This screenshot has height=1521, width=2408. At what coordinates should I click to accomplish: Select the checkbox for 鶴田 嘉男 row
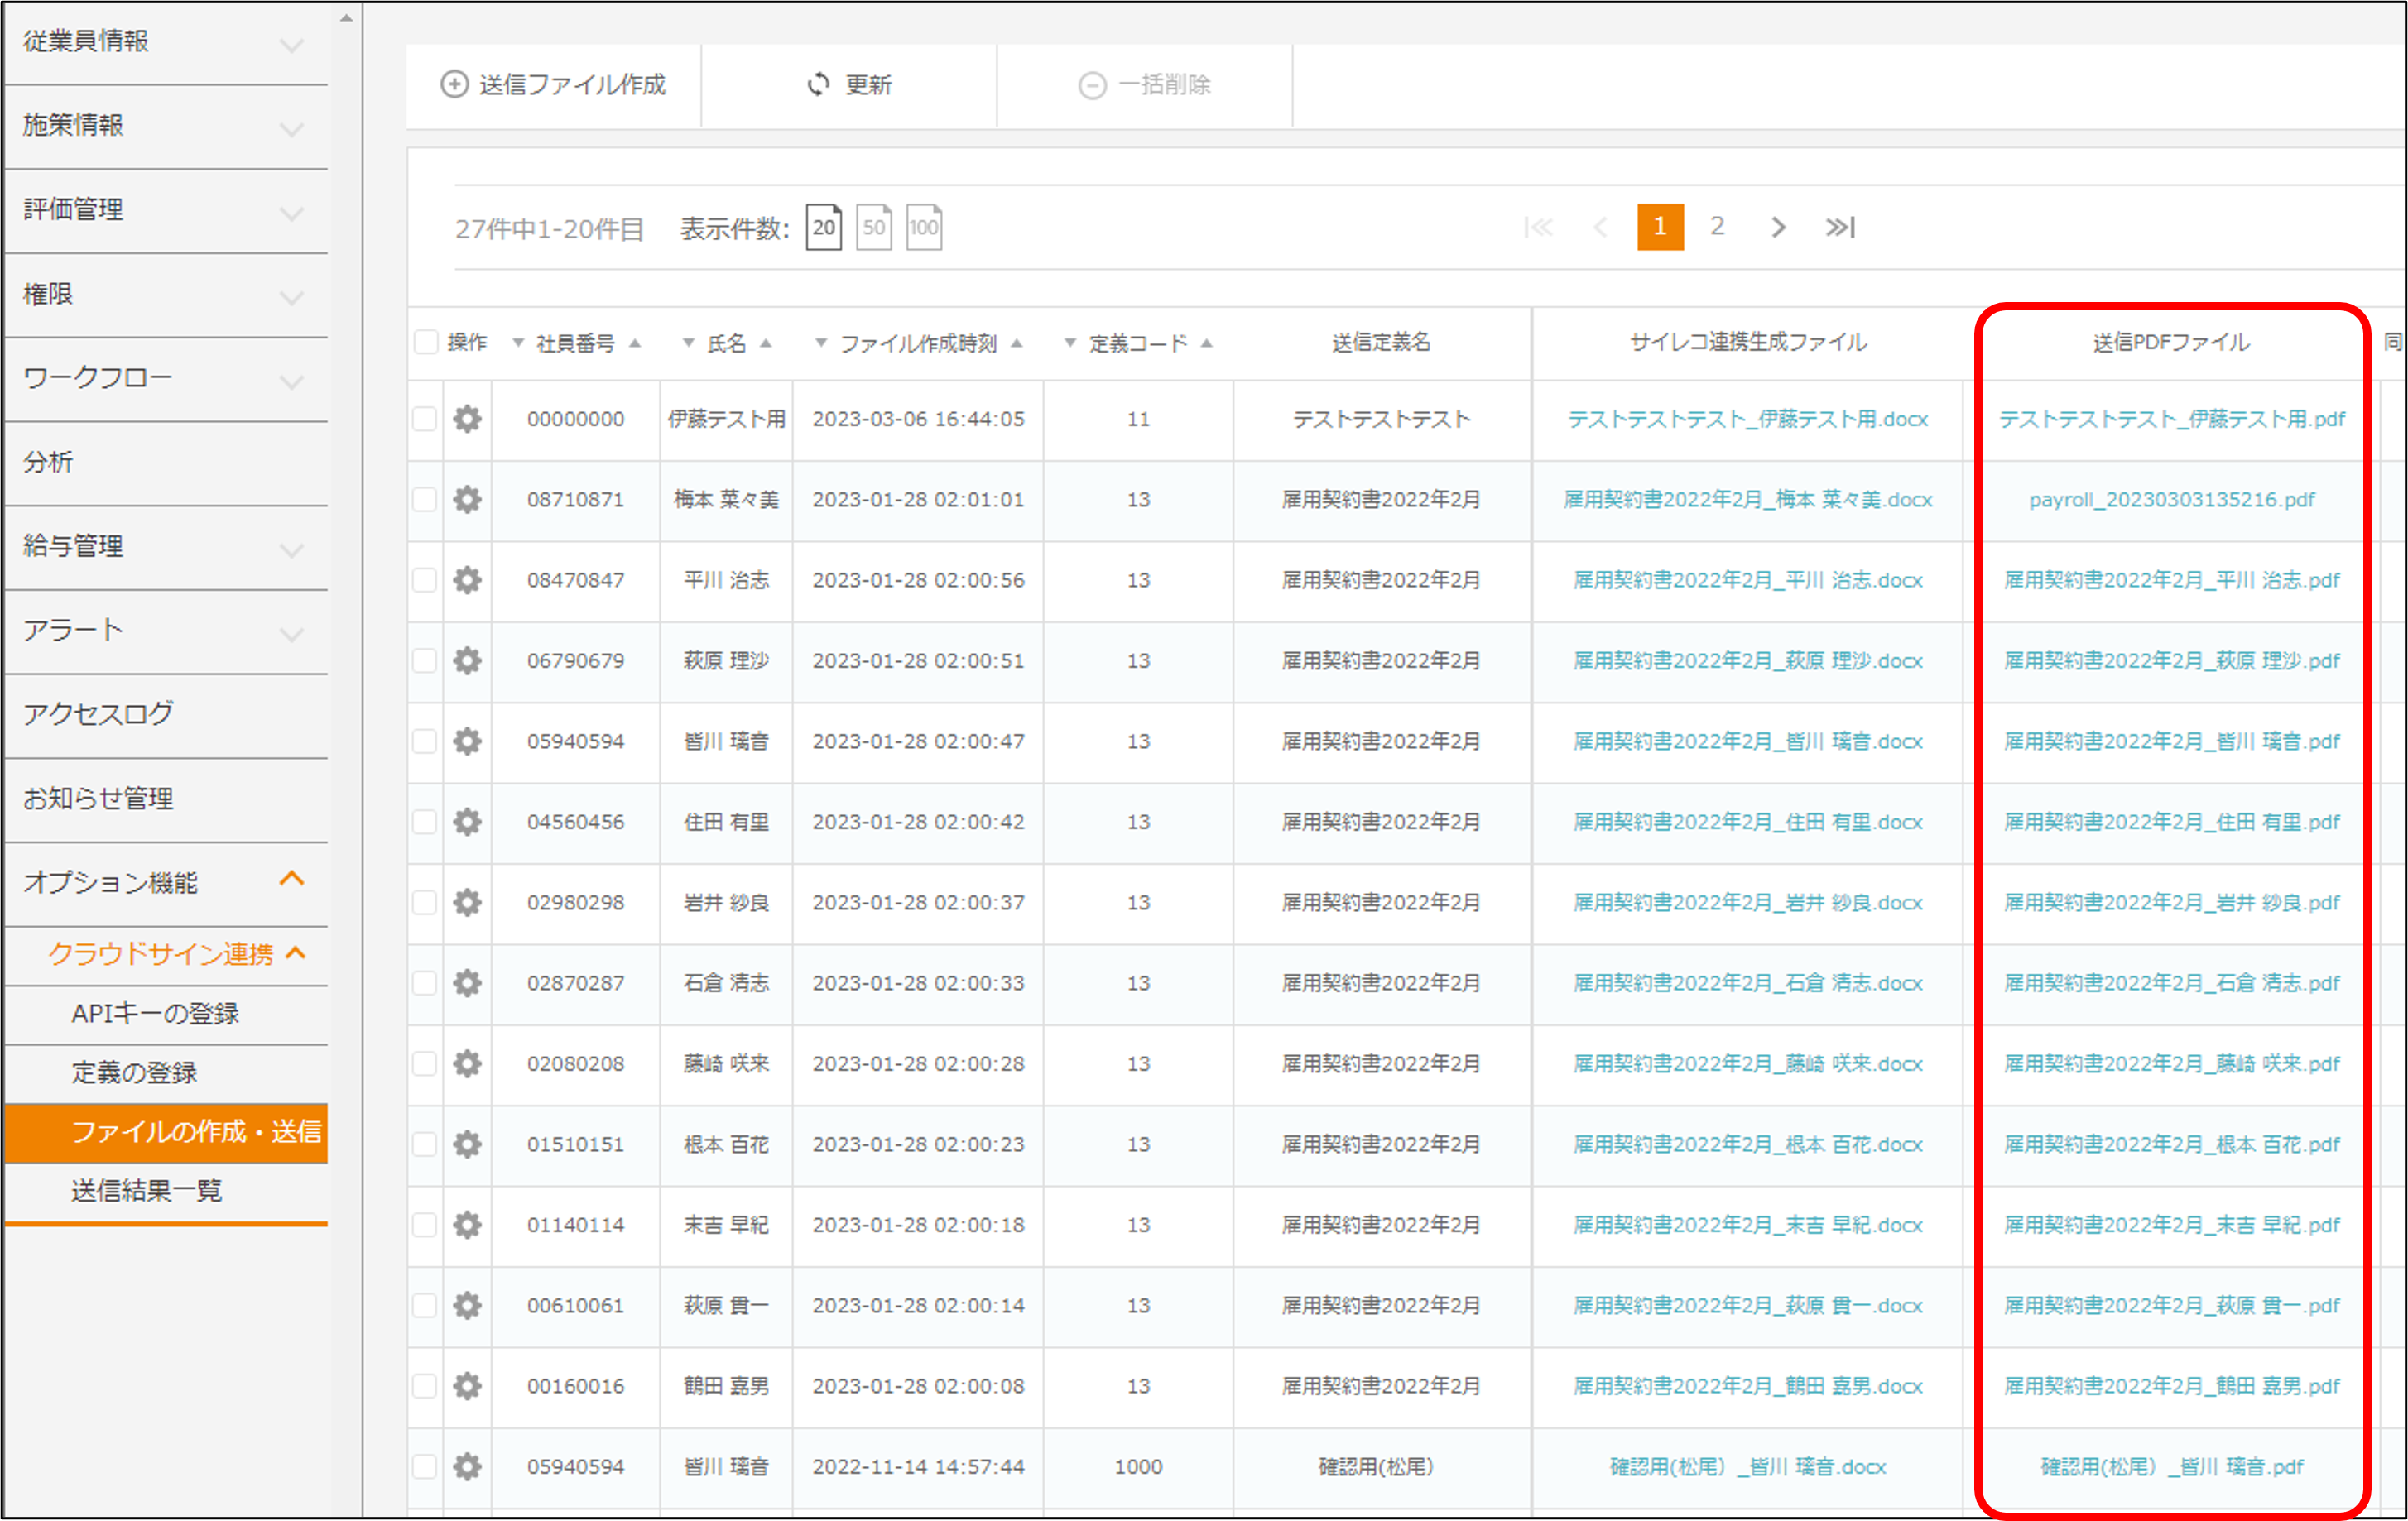point(426,1386)
